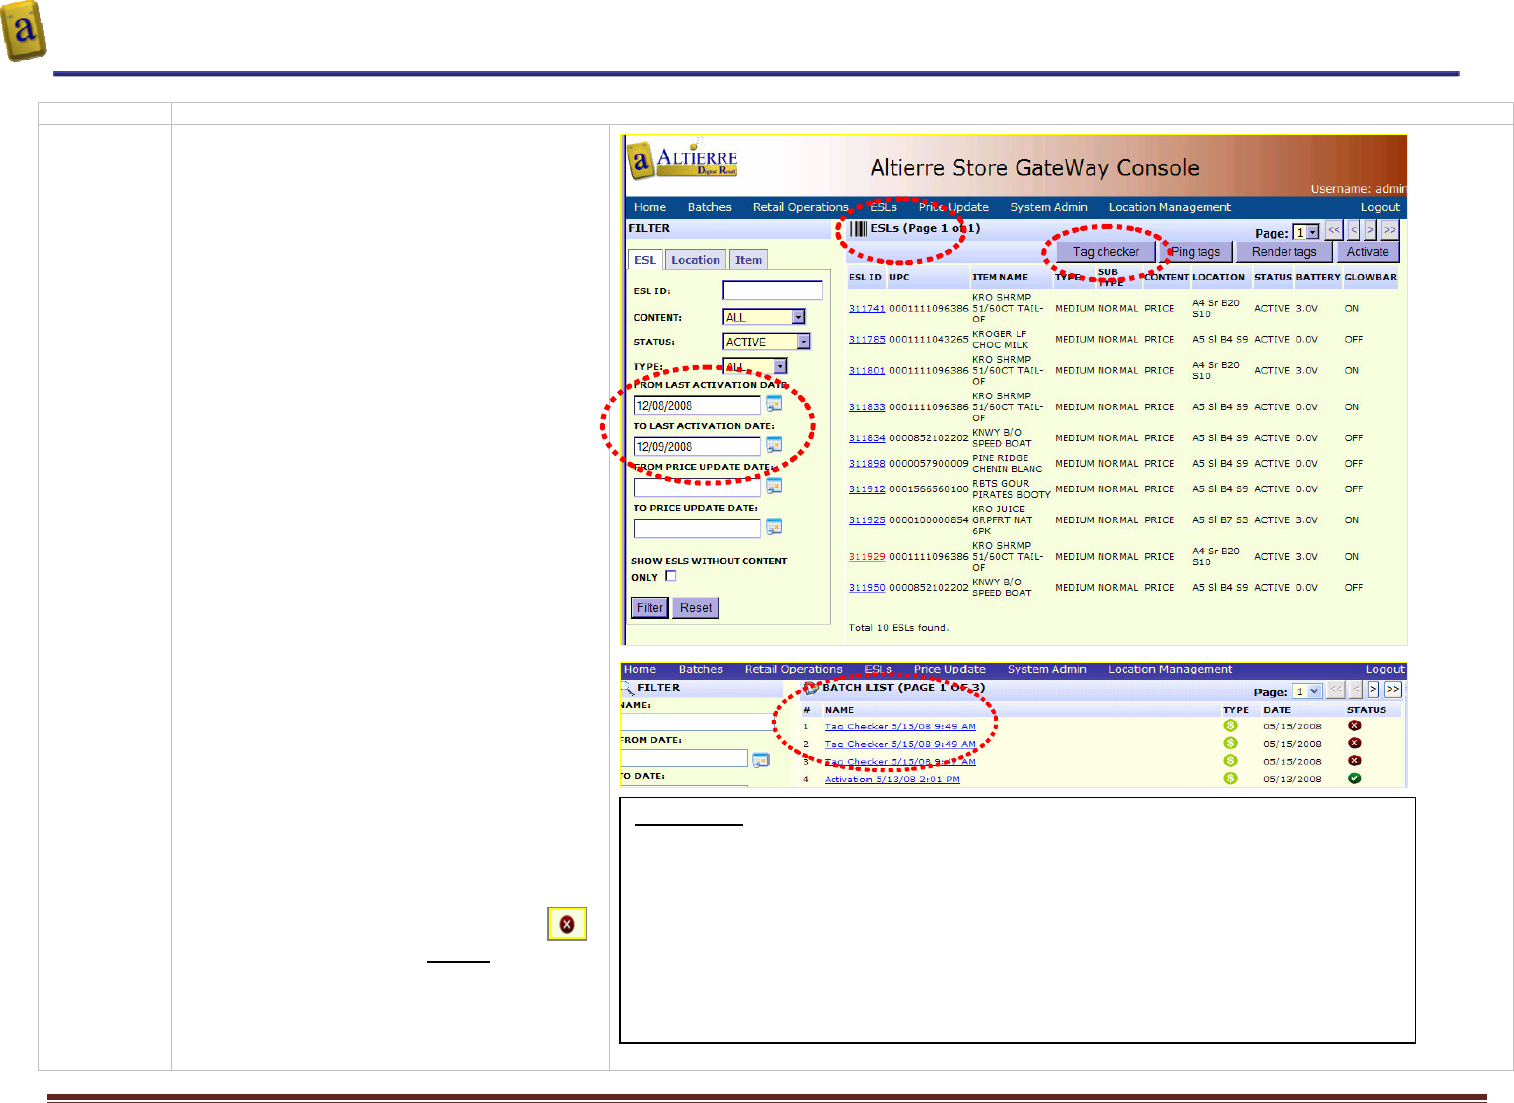1514x1103 pixels.
Task: Go to next ESLs page (>)
Action: pos(1370,230)
